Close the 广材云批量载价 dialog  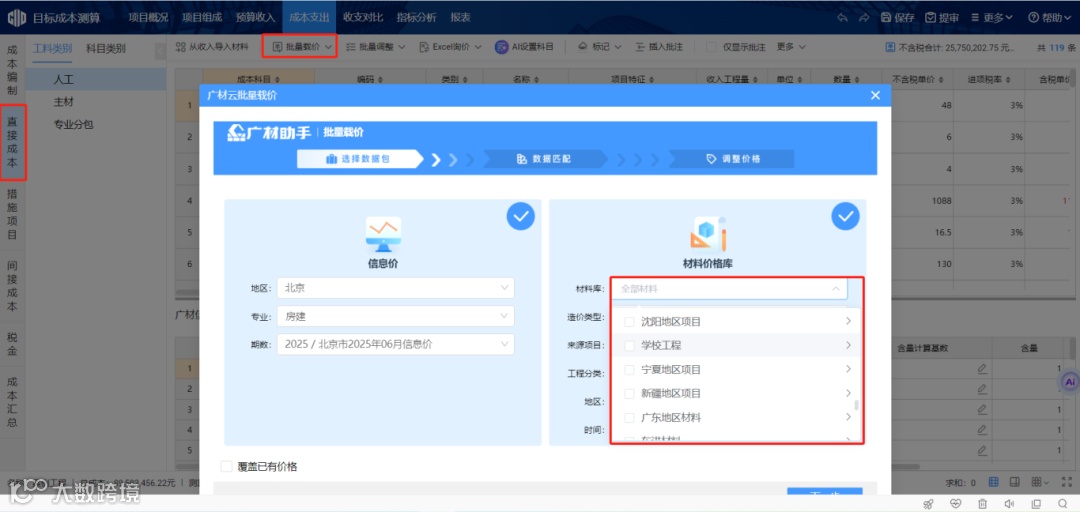(x=875, y=95)
